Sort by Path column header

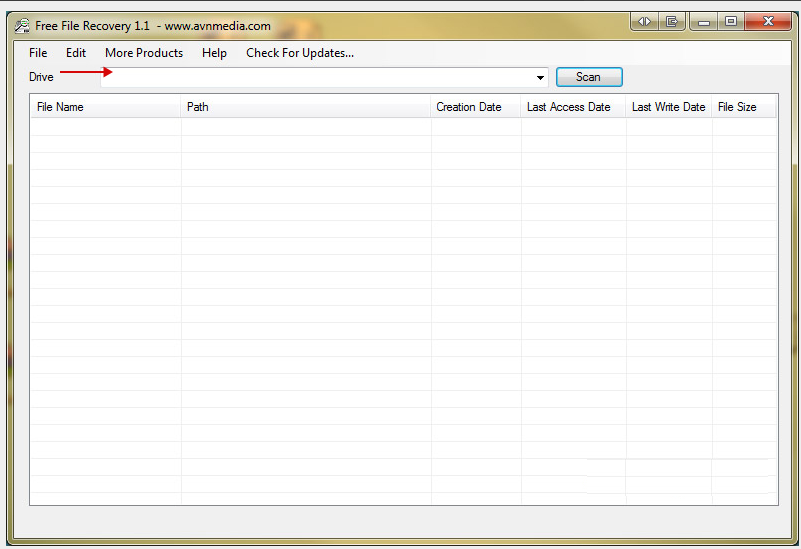[x=306, y=107]
